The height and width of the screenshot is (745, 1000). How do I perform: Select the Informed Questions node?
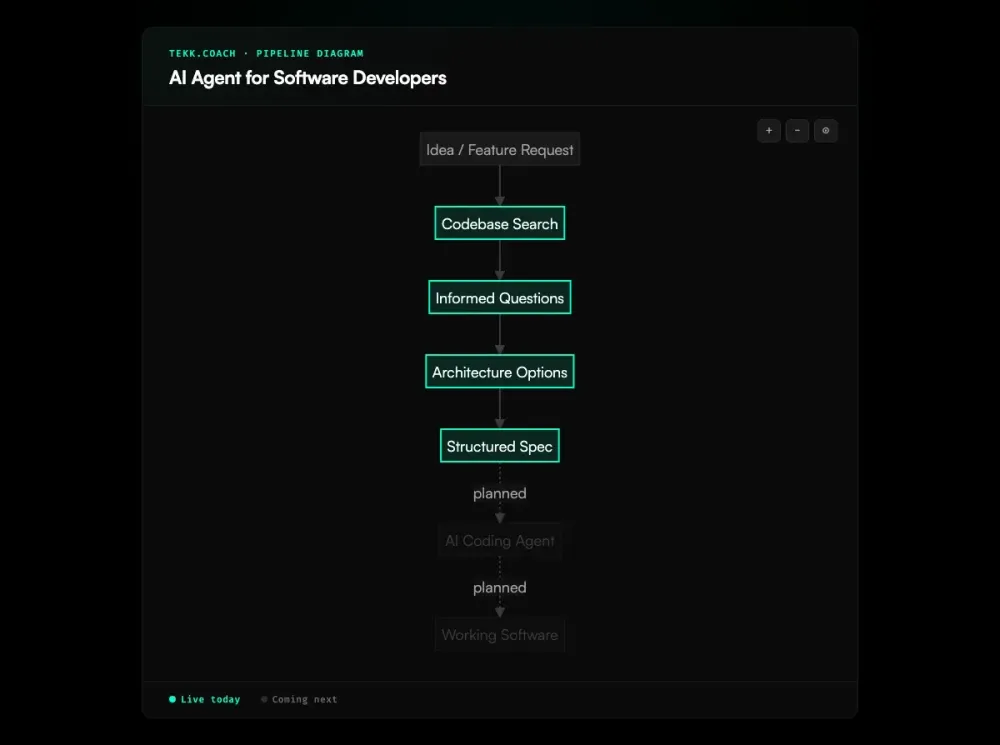tap(499, 297)
